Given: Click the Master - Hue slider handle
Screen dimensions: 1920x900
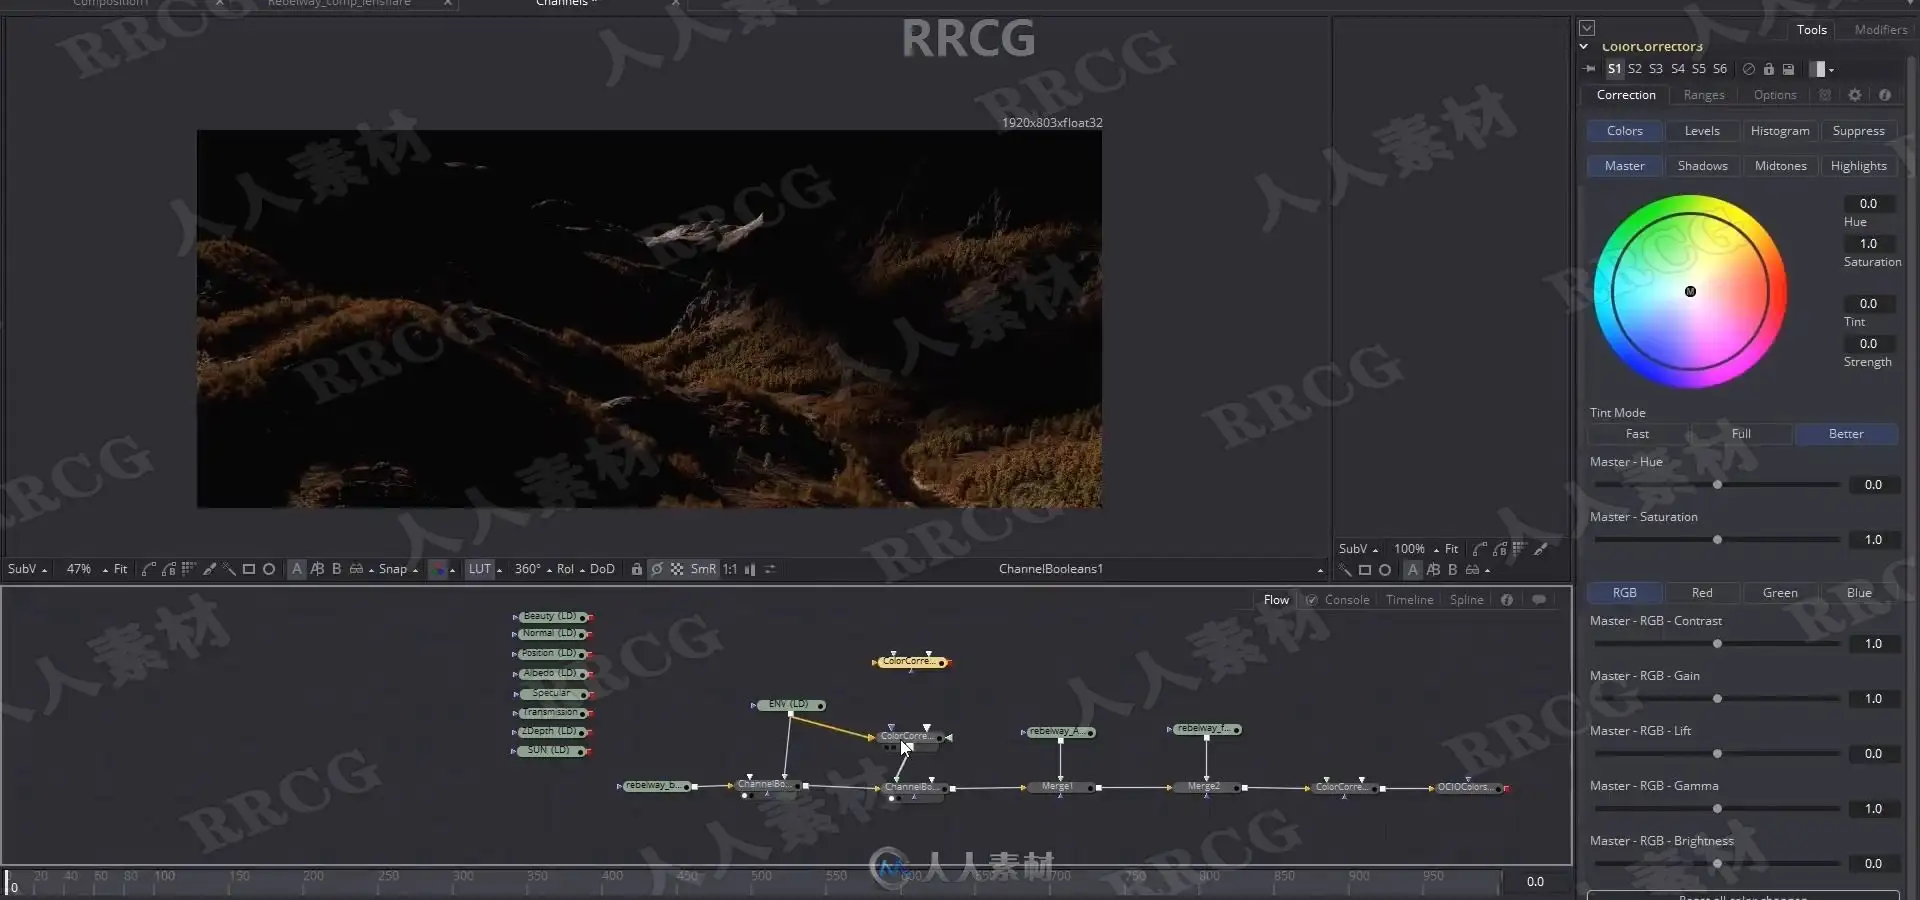Looking at the screenshot, I should coord(1717,485).
